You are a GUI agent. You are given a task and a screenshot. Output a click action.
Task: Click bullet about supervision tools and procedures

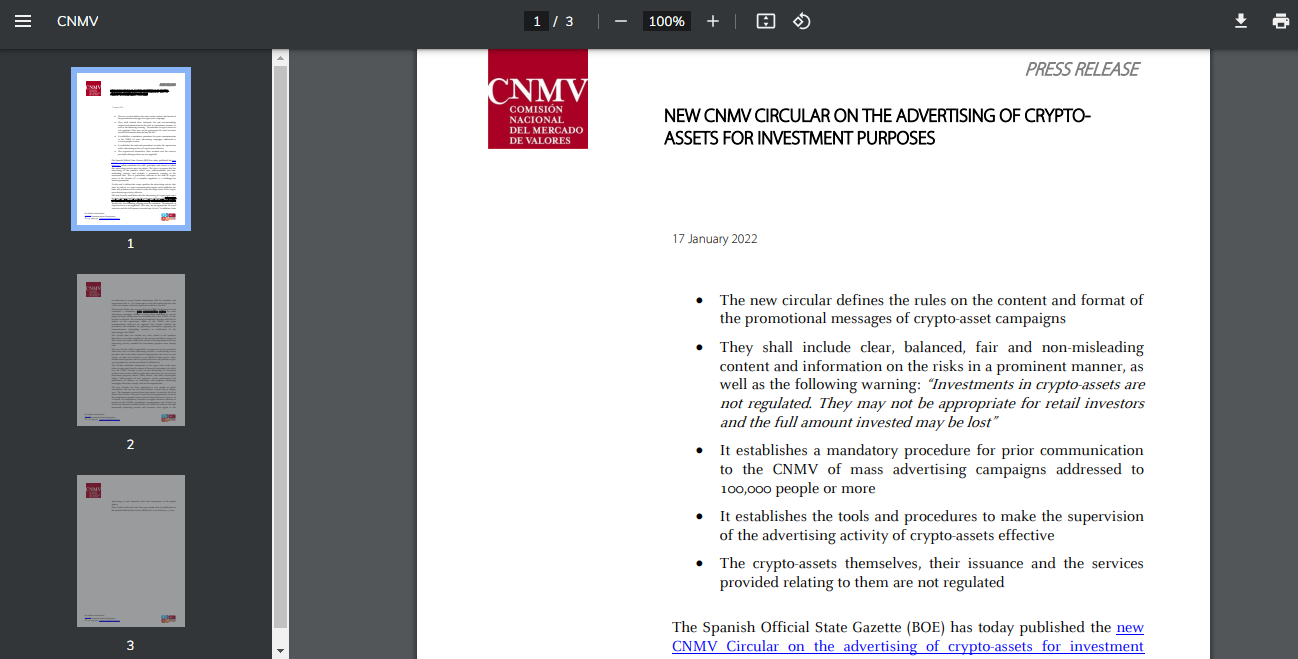tap(932, 526)
